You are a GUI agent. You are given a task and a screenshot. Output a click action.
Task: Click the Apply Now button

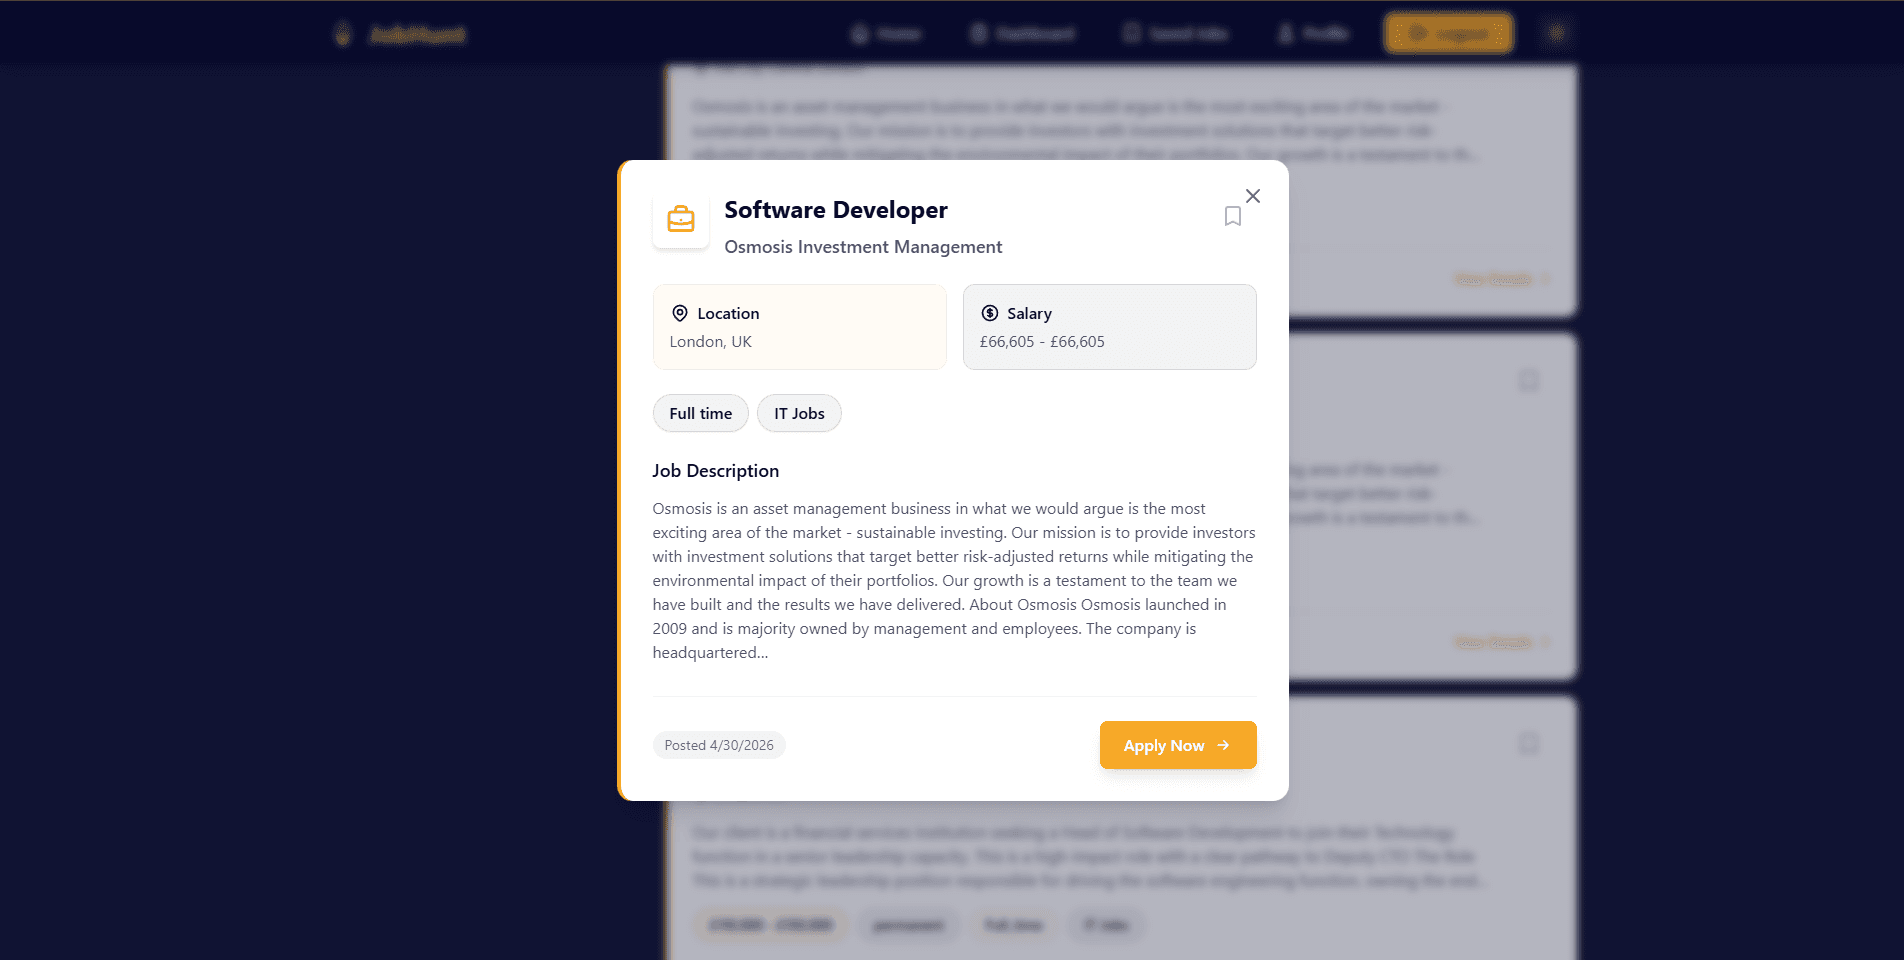point(1178,745)
